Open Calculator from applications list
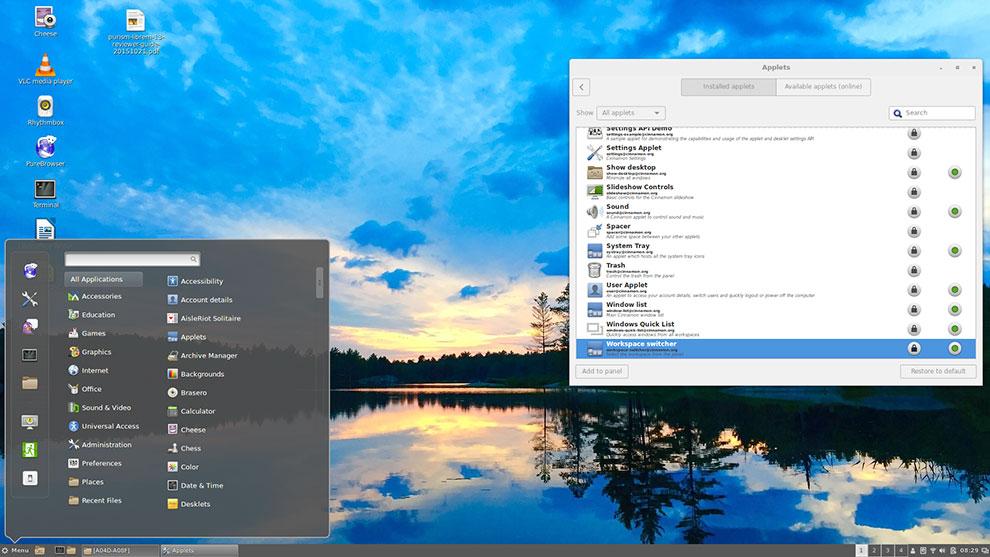Image resolution: width=990 pixels, height=557 pixels. 191,411
